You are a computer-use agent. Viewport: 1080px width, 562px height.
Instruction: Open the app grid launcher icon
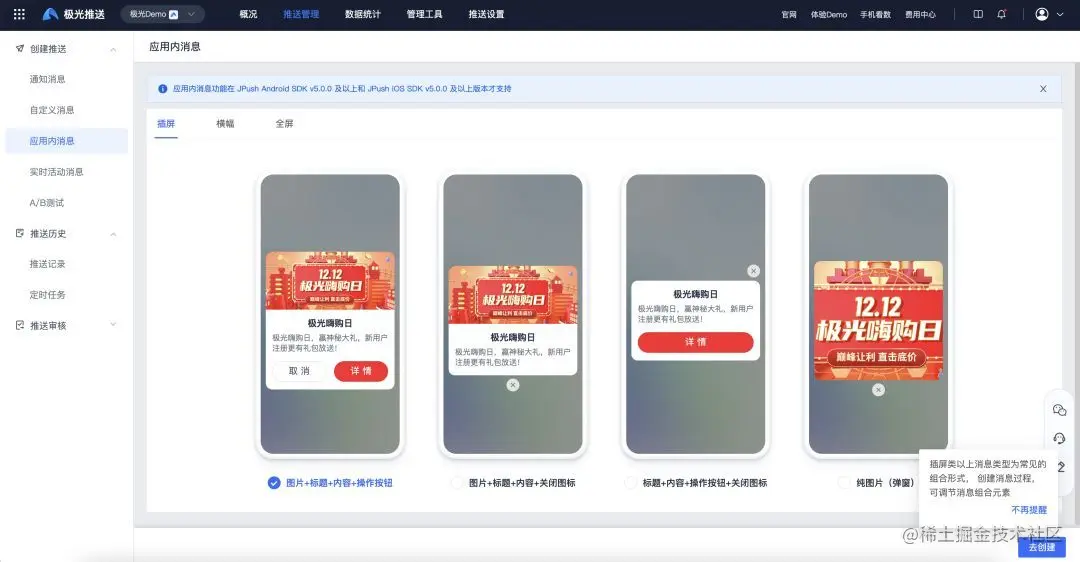pyautogui.click(x=19, y=14)
